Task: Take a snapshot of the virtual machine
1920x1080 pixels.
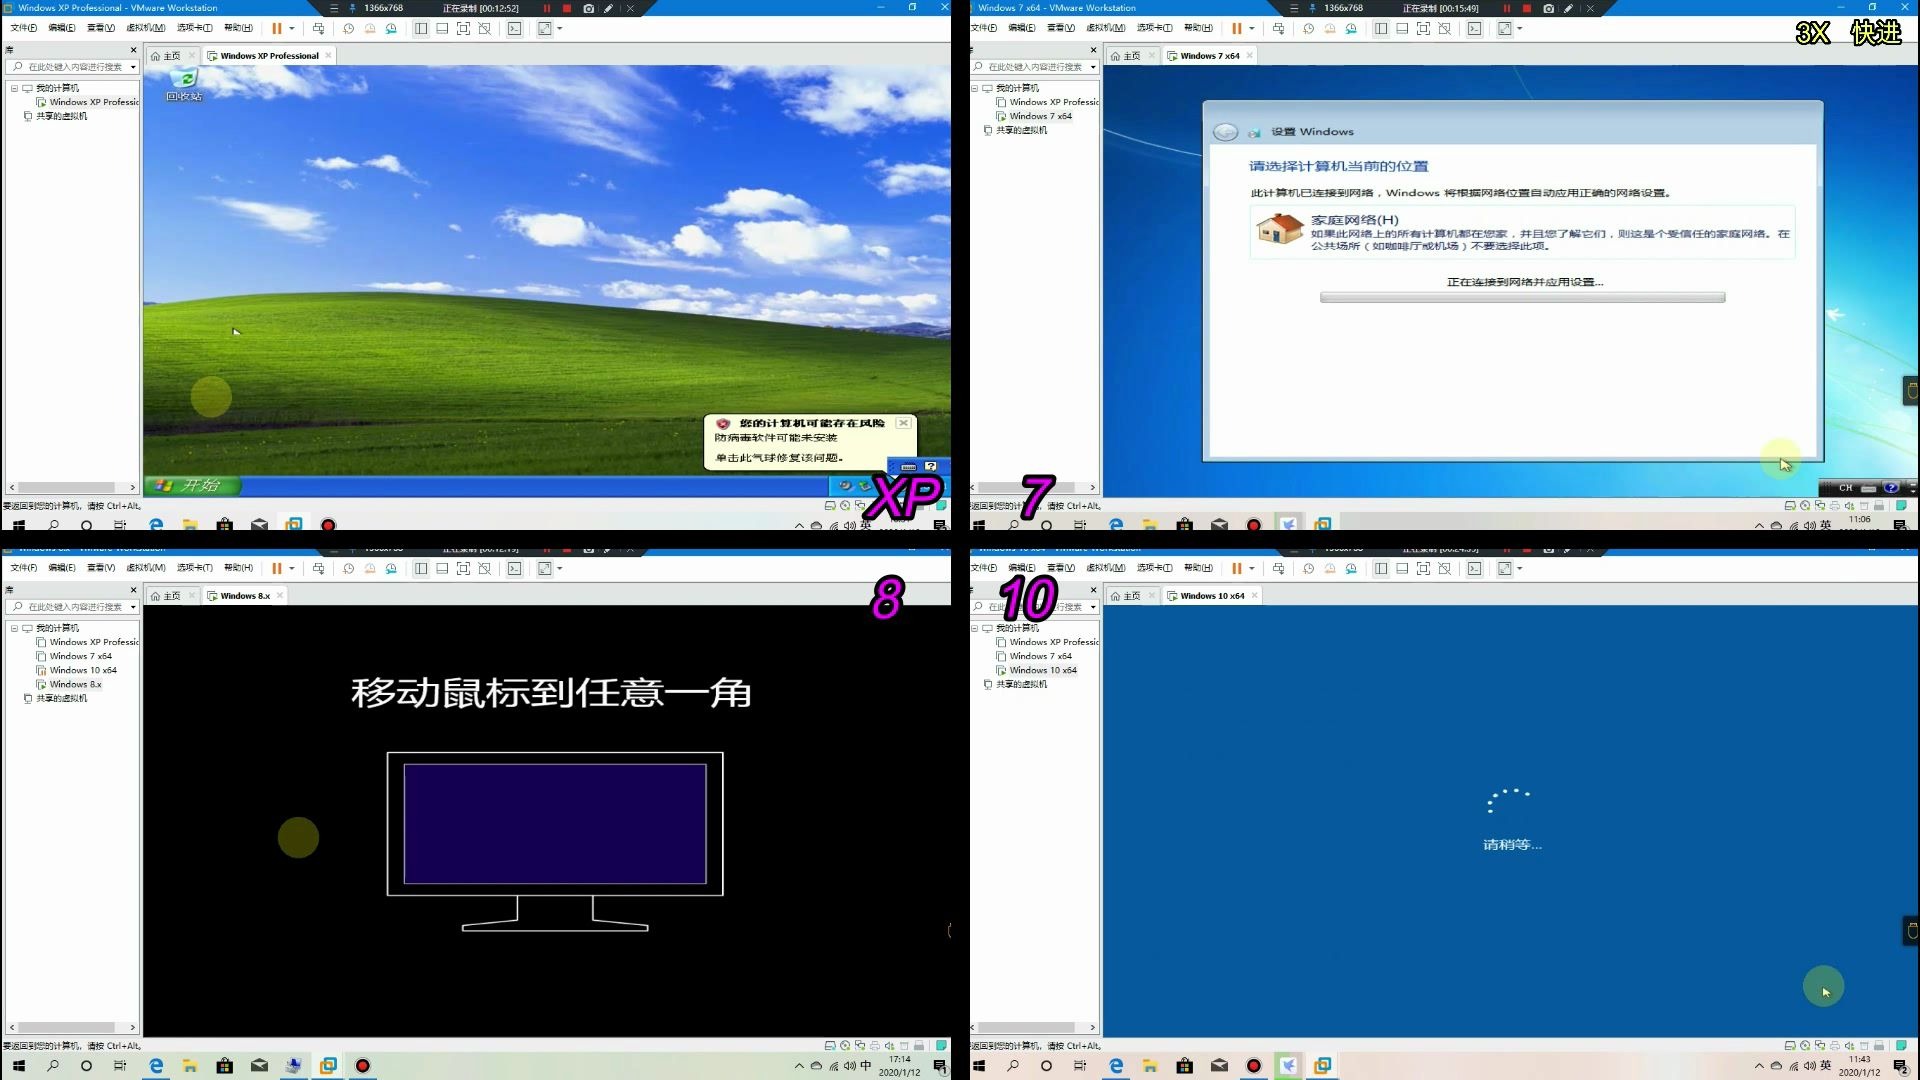Action: pyautogui.click(x=348, y=28)
